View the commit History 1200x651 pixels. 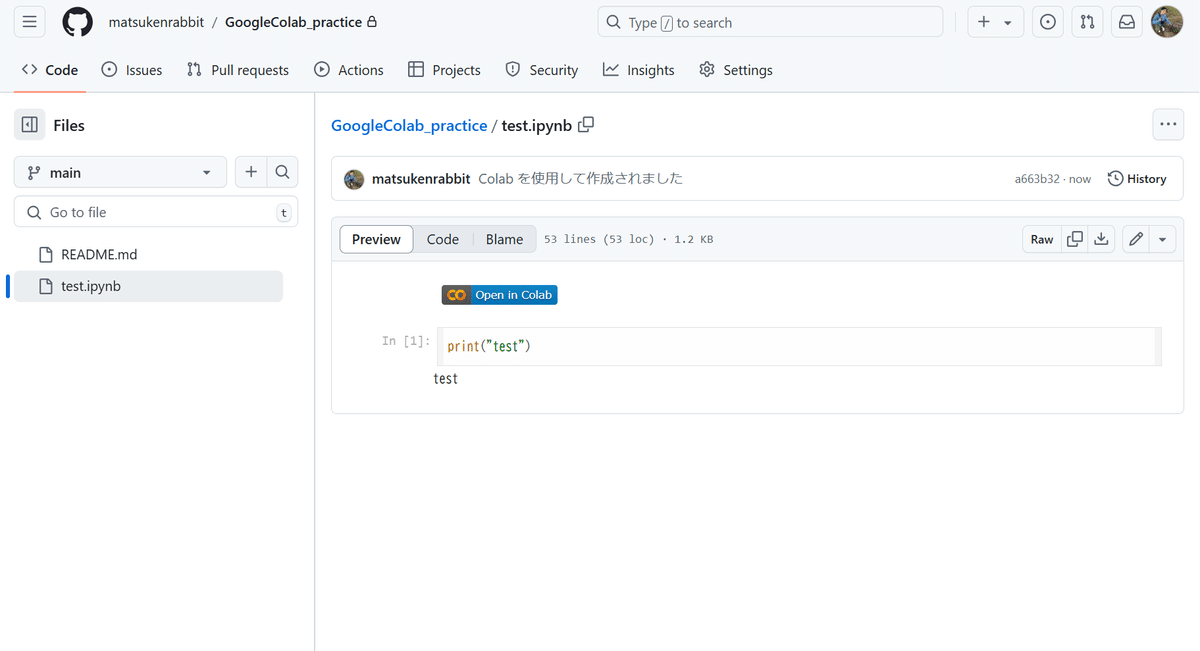[1136, 178]
